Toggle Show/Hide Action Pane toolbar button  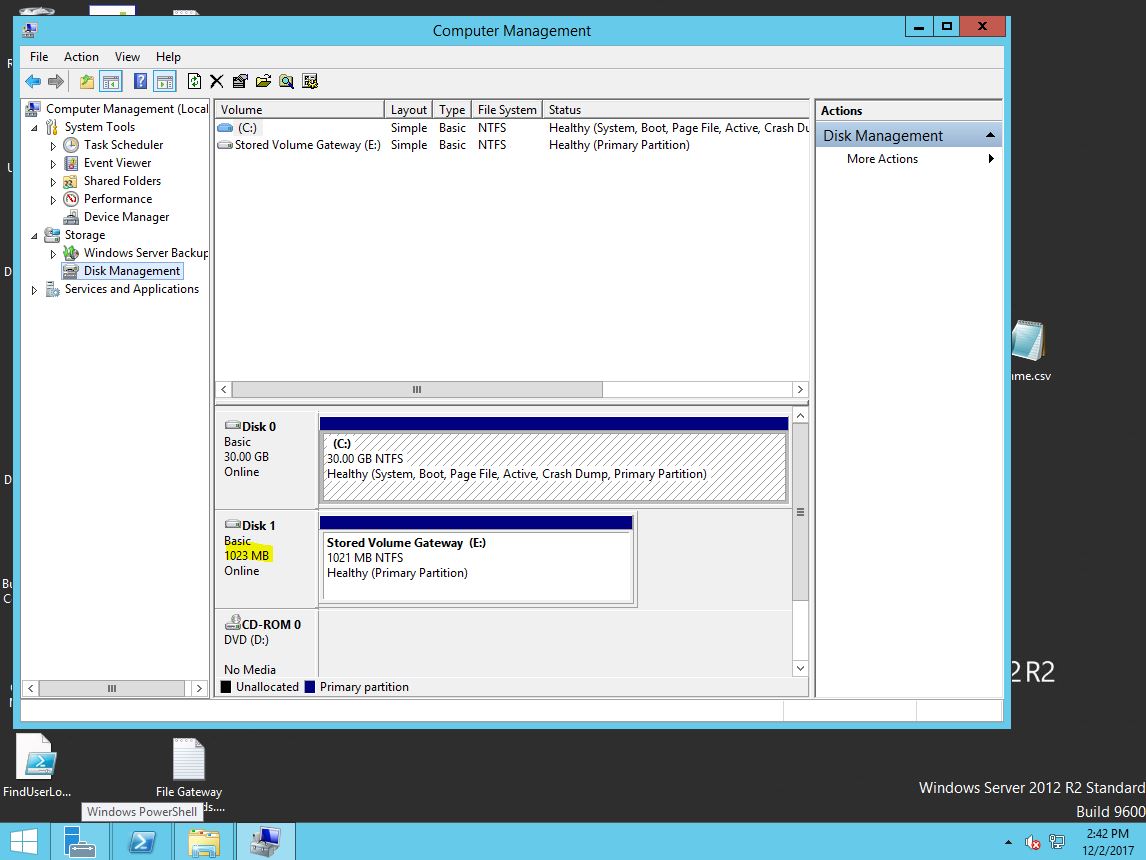click(x=165, y=82)
